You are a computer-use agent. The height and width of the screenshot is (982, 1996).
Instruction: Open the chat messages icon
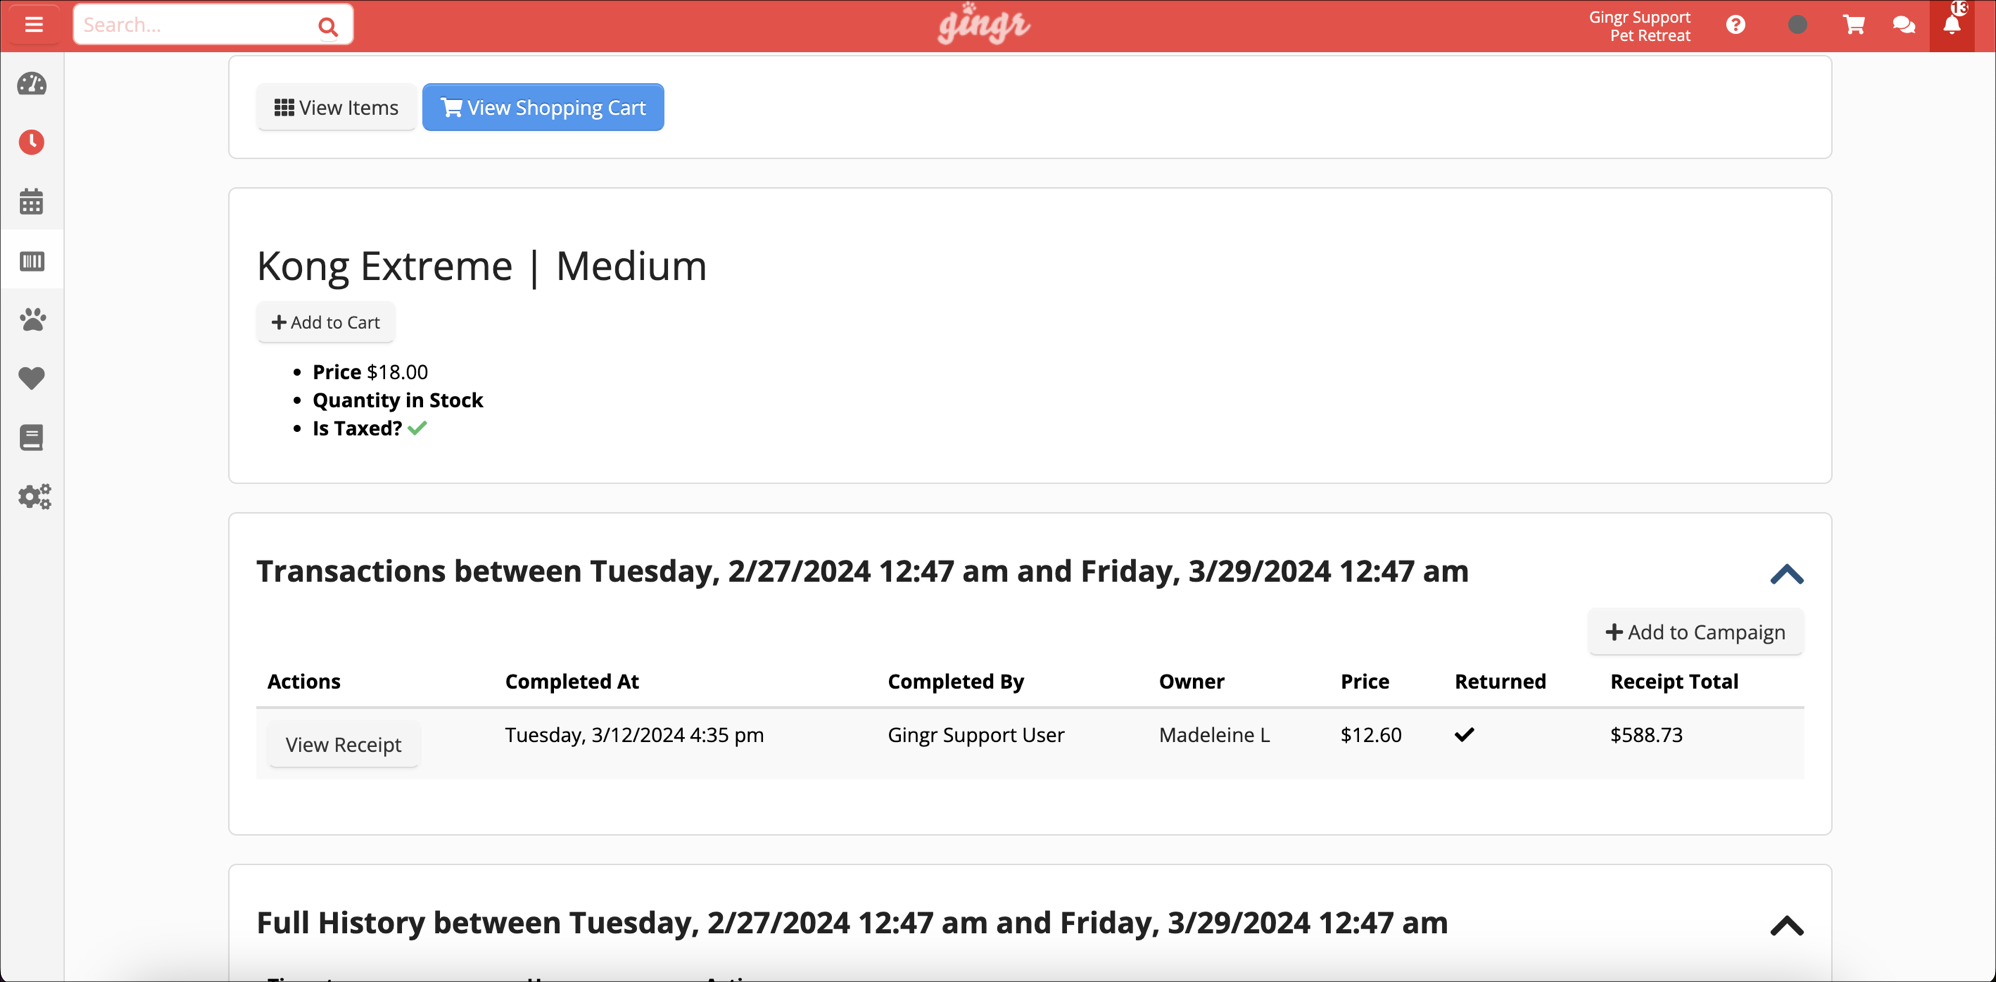1904,25
